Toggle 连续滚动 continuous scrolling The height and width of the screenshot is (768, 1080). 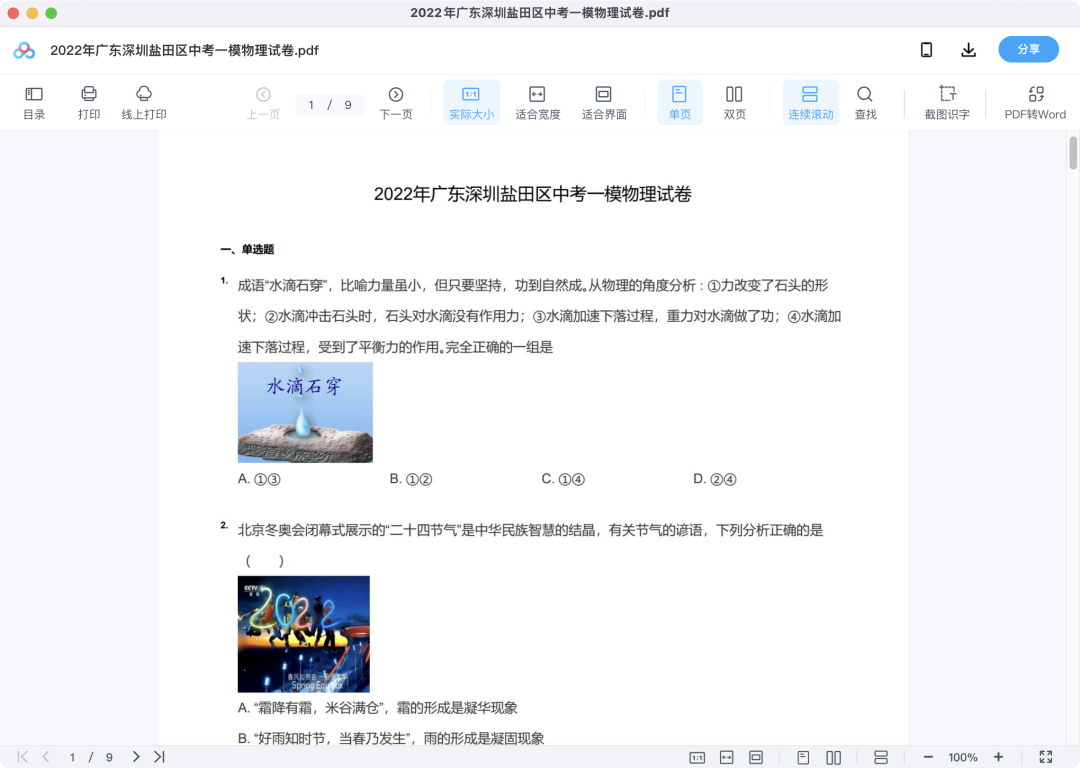click(811, 103)
